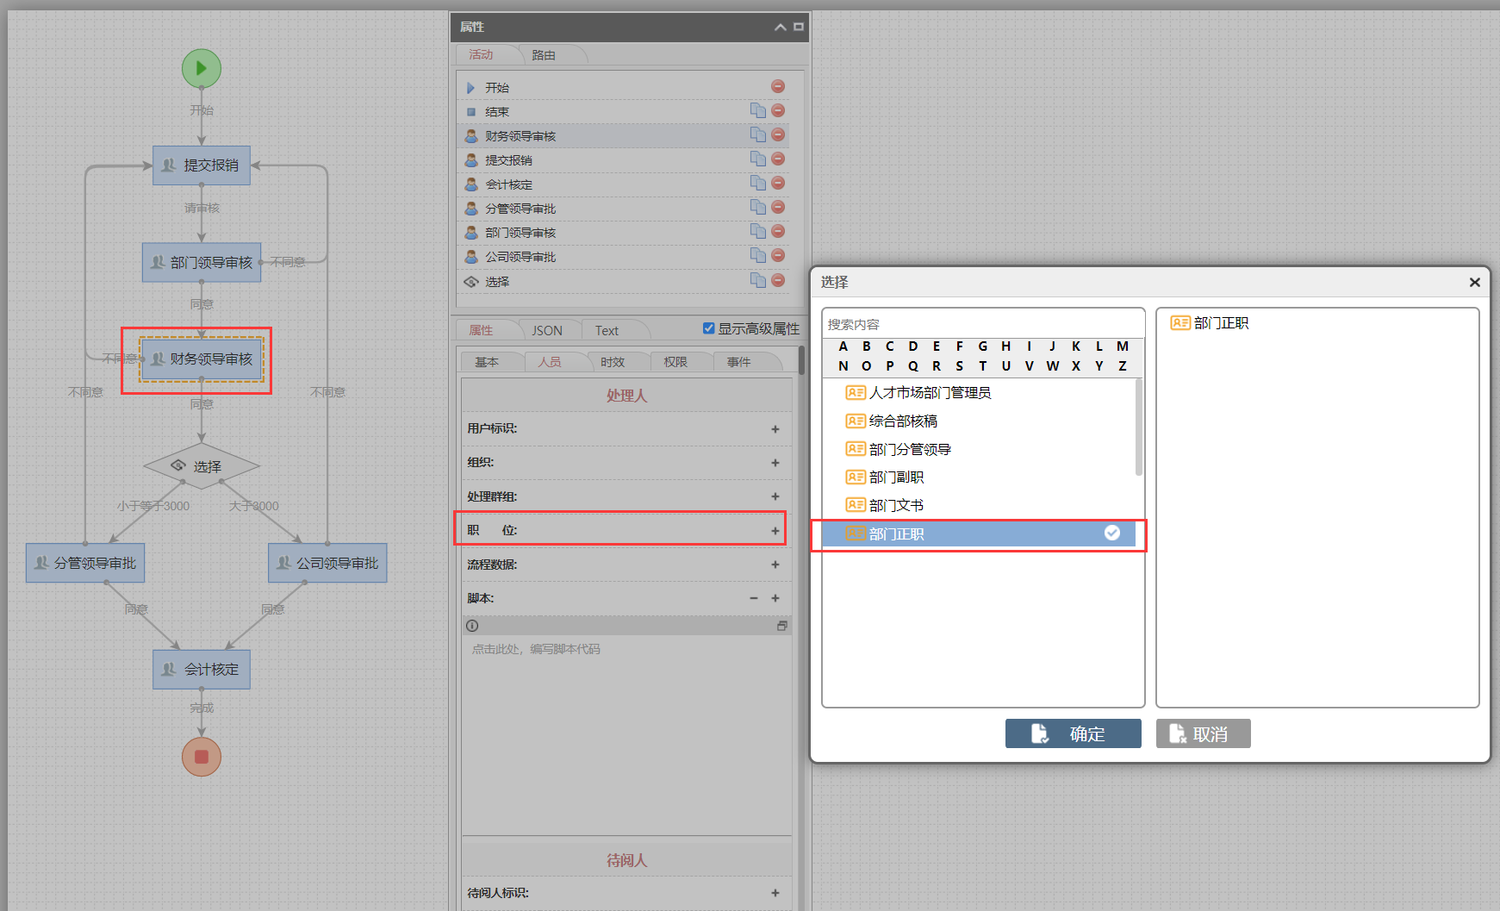
Task: Collapse the 属性 panel using the header chevron
Action: point(780,27)
